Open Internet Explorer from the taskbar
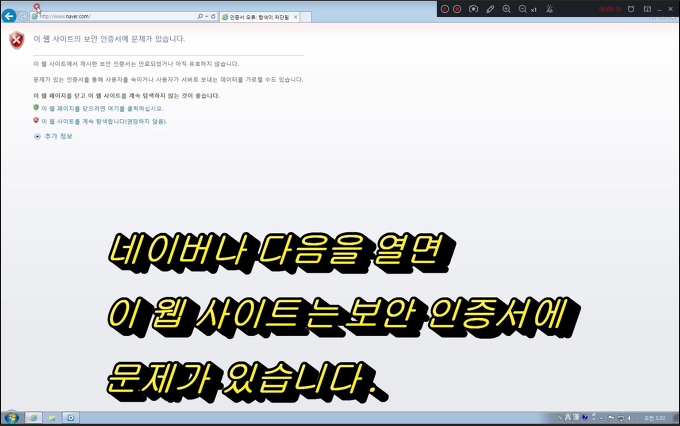Viewport: 680px width, 426px height. [33, 418]
